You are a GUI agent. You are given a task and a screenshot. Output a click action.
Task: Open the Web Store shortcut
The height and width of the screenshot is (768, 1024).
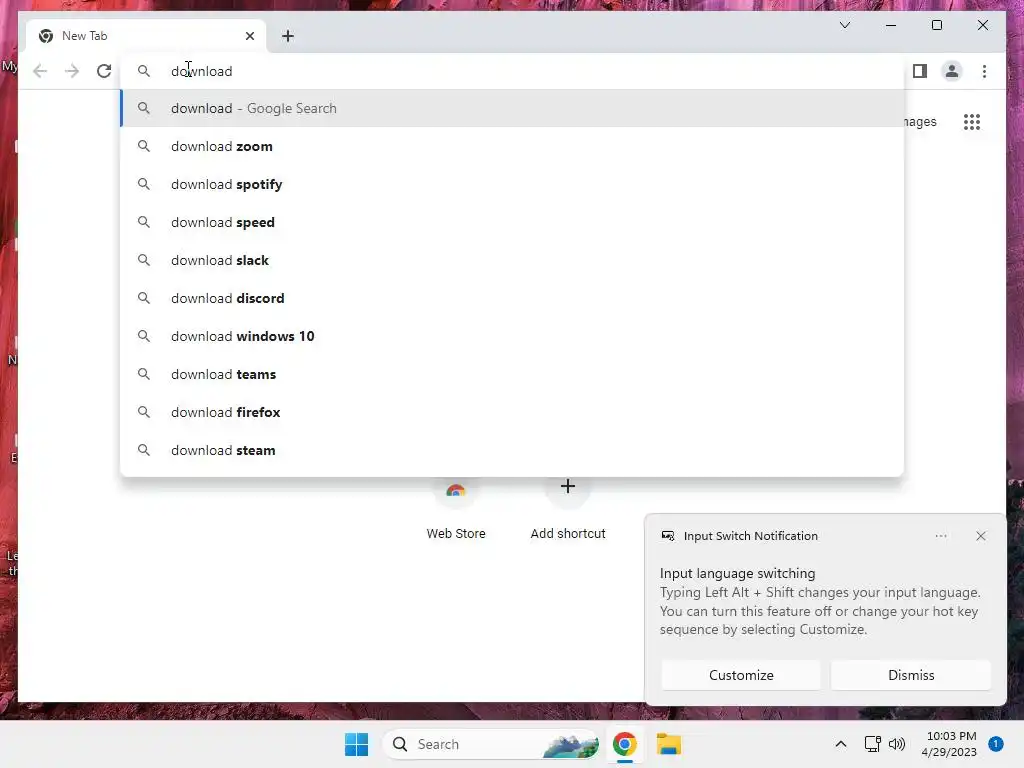pos(456,509)
